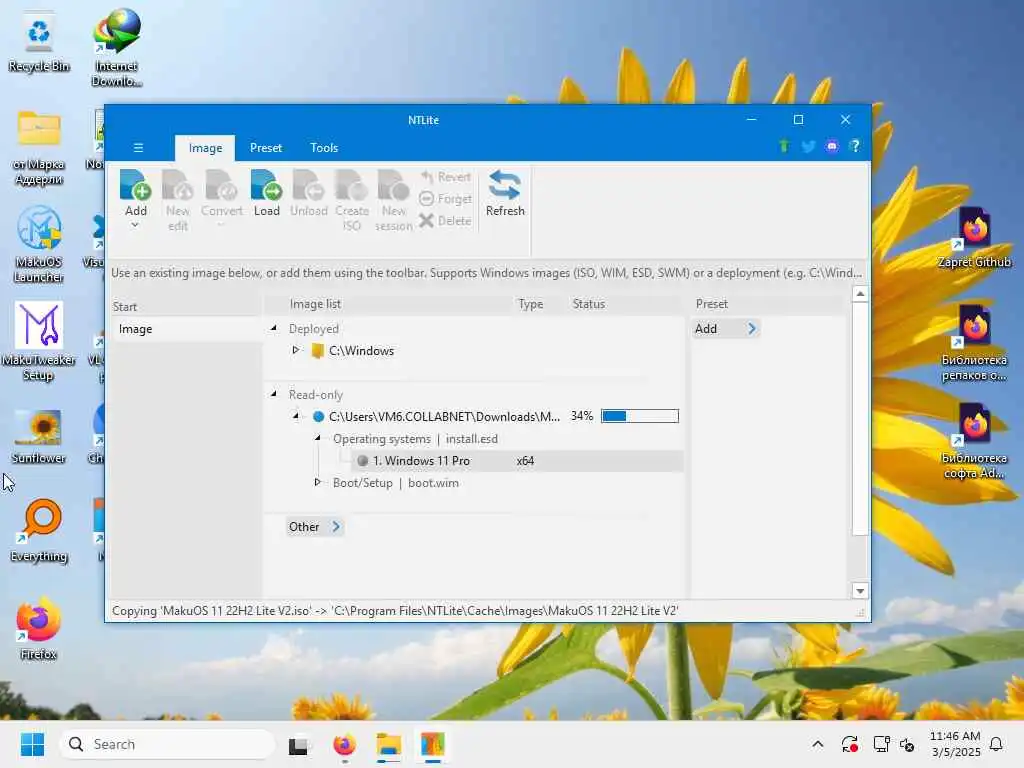This screenshot has height=768, width=1024.
Task: Click the Image item under Start
Action: (135, 329)
